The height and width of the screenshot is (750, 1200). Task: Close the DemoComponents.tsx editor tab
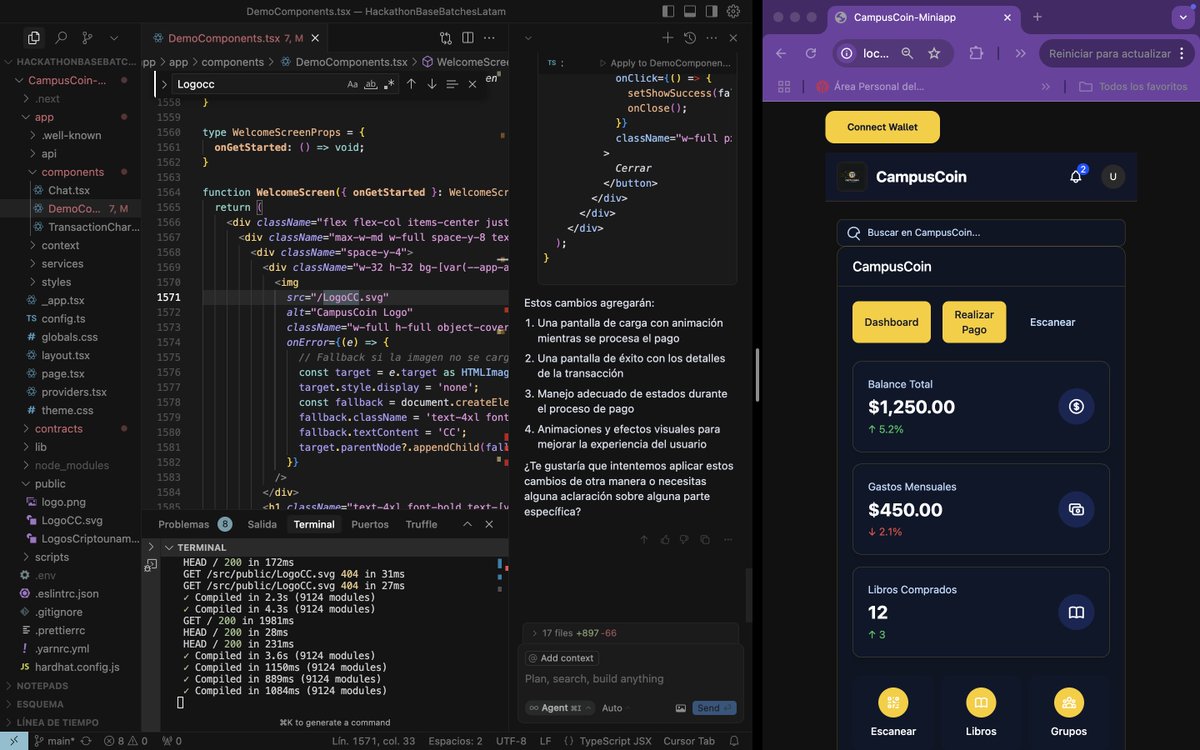click(x=315, y=38)
